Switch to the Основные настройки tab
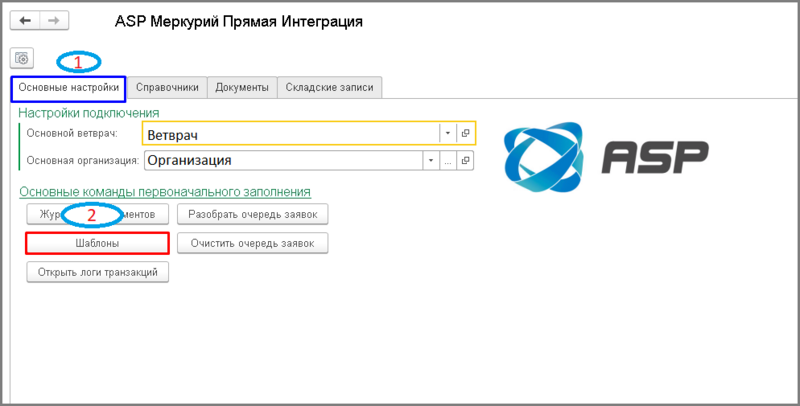This screenshot has height=406, width=800. (69, 88)
